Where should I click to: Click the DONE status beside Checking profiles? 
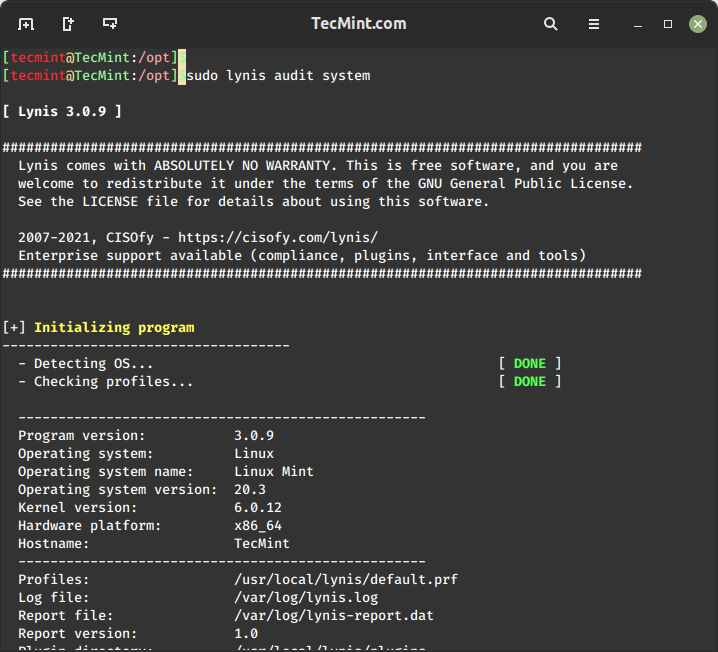(529, 382)
